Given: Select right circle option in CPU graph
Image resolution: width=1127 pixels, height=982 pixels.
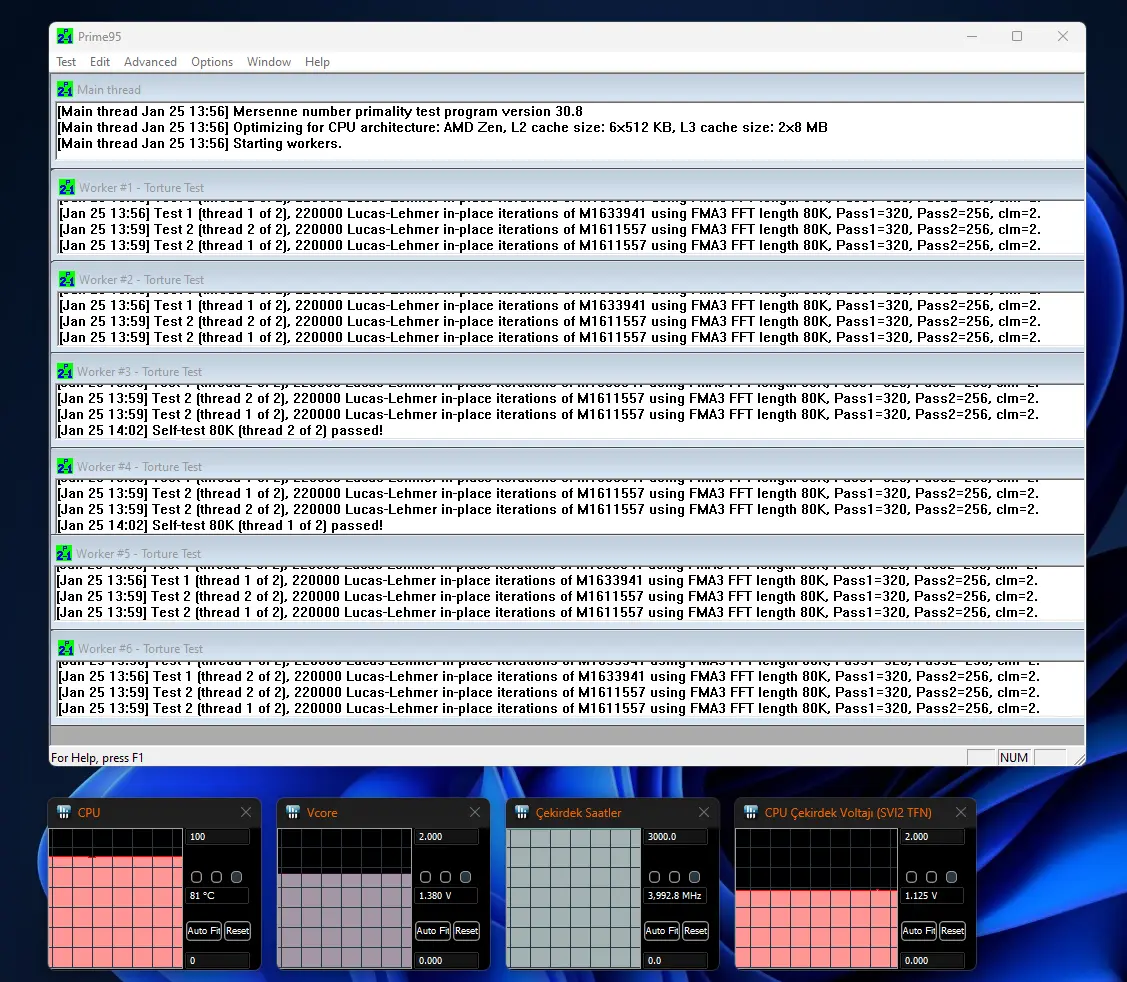Looking at the screenshot, I should (236, 877).
